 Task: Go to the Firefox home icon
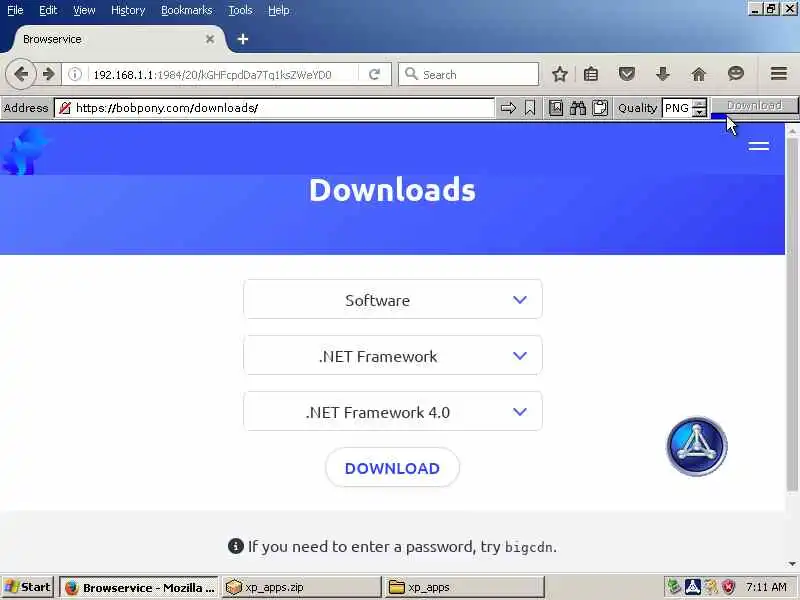(x=698, y=74)
